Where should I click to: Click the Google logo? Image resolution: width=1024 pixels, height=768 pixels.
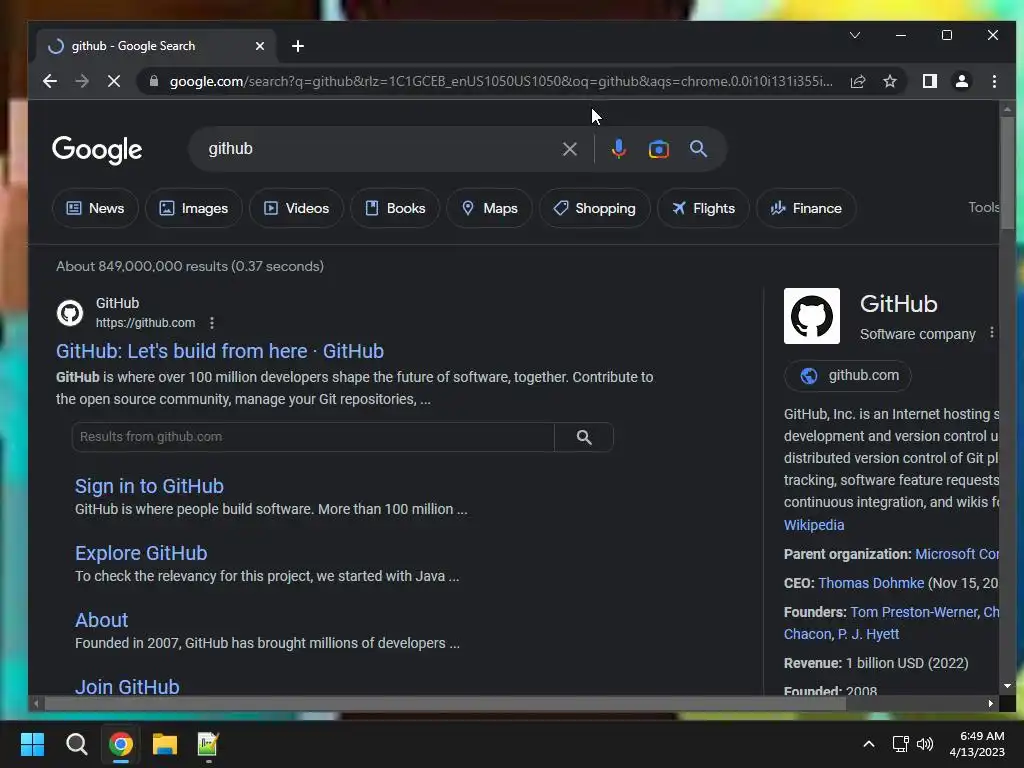click(x=97, y=150)
